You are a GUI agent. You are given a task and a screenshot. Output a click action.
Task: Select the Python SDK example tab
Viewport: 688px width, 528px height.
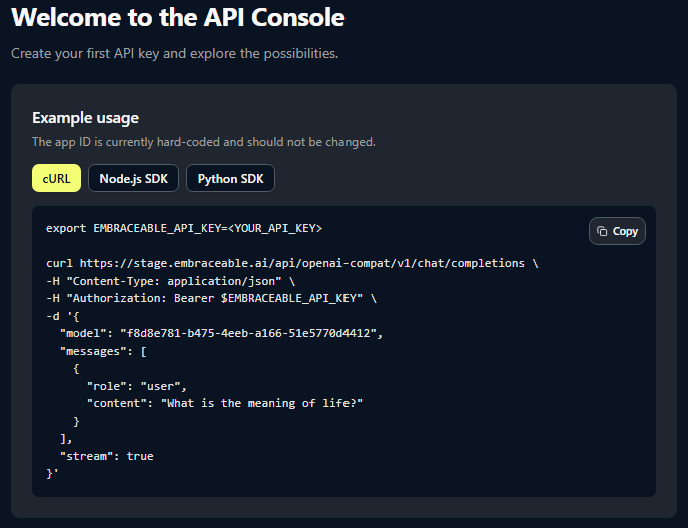(x=230, y=178)
